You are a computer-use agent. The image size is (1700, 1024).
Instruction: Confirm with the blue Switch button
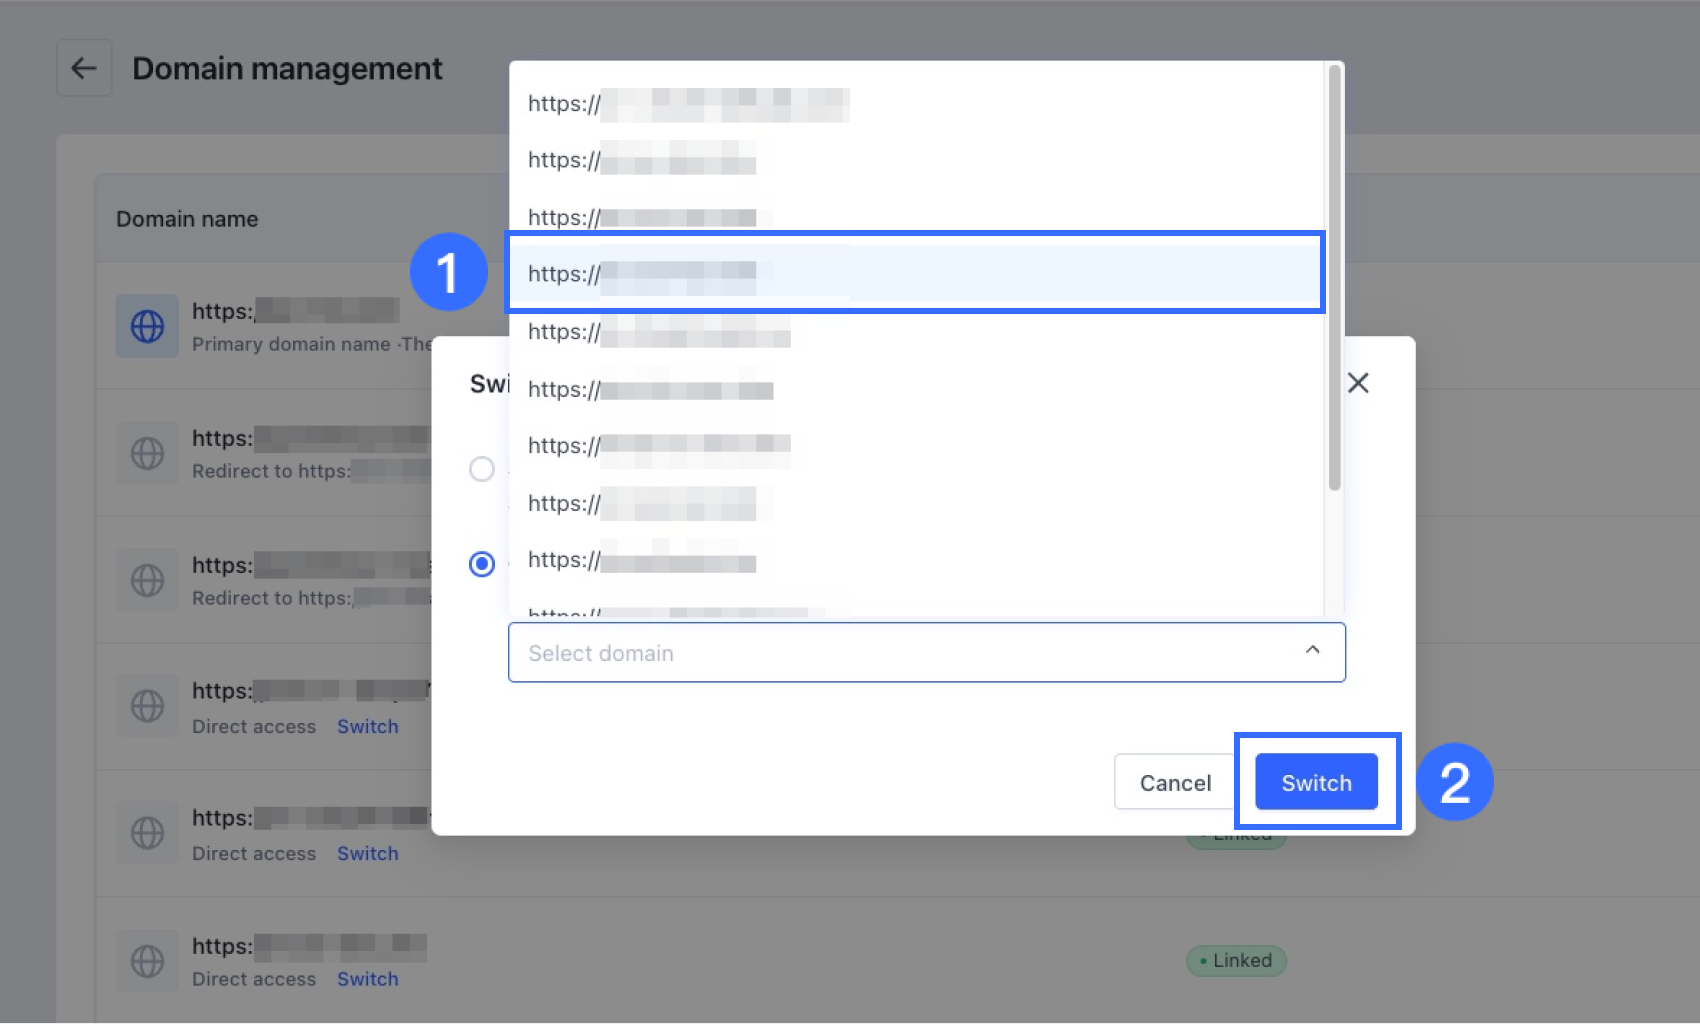click(1316, 782)
